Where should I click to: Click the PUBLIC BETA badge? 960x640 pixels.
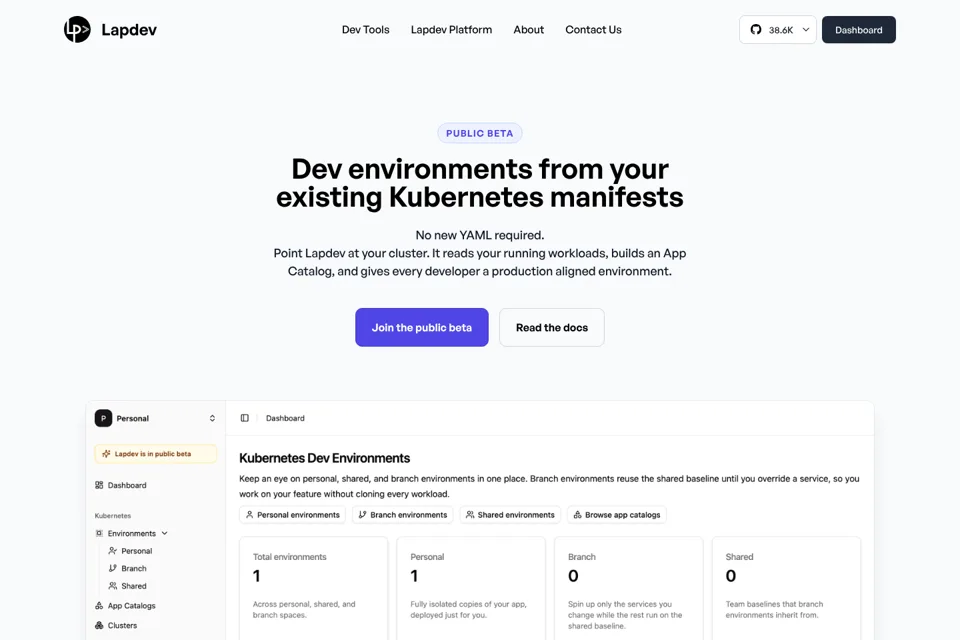coord(479,133)
